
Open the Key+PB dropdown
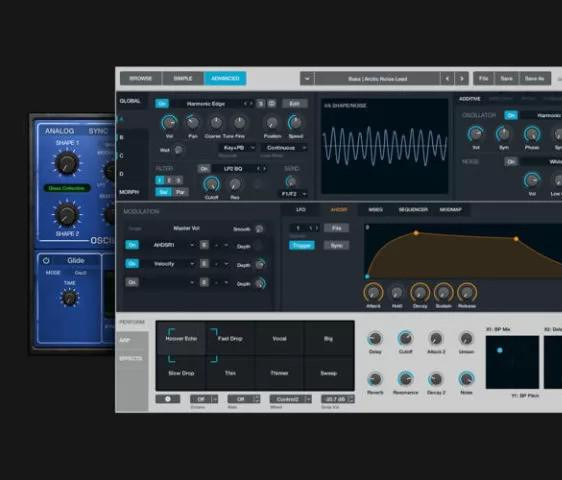(x=237, y=148)
